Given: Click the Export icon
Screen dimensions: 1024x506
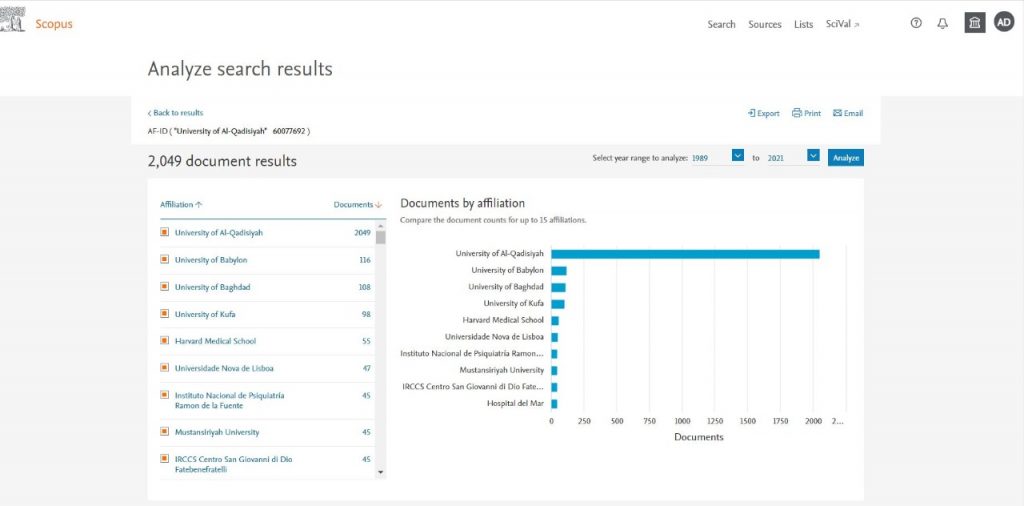Looking at the screenshot, I should [x=751, y=113].
